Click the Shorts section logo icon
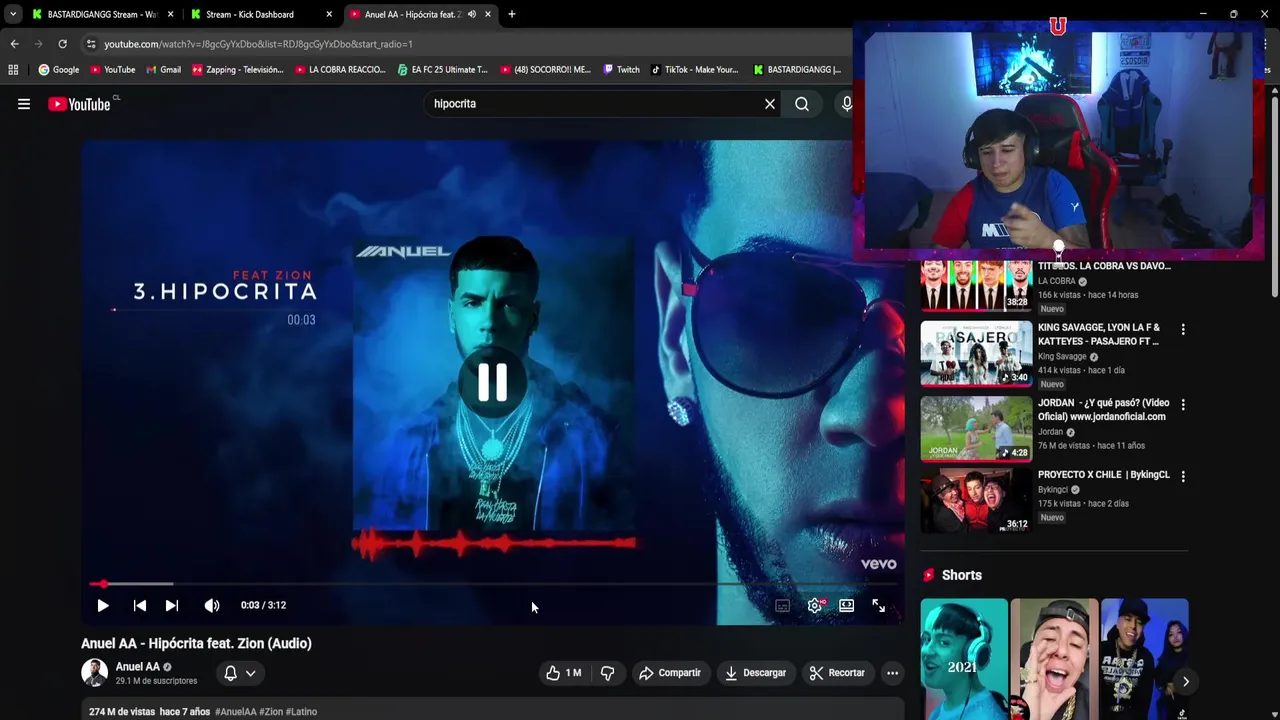The height and width of the screenshot is (720, 1280). [x=928, y=575]
